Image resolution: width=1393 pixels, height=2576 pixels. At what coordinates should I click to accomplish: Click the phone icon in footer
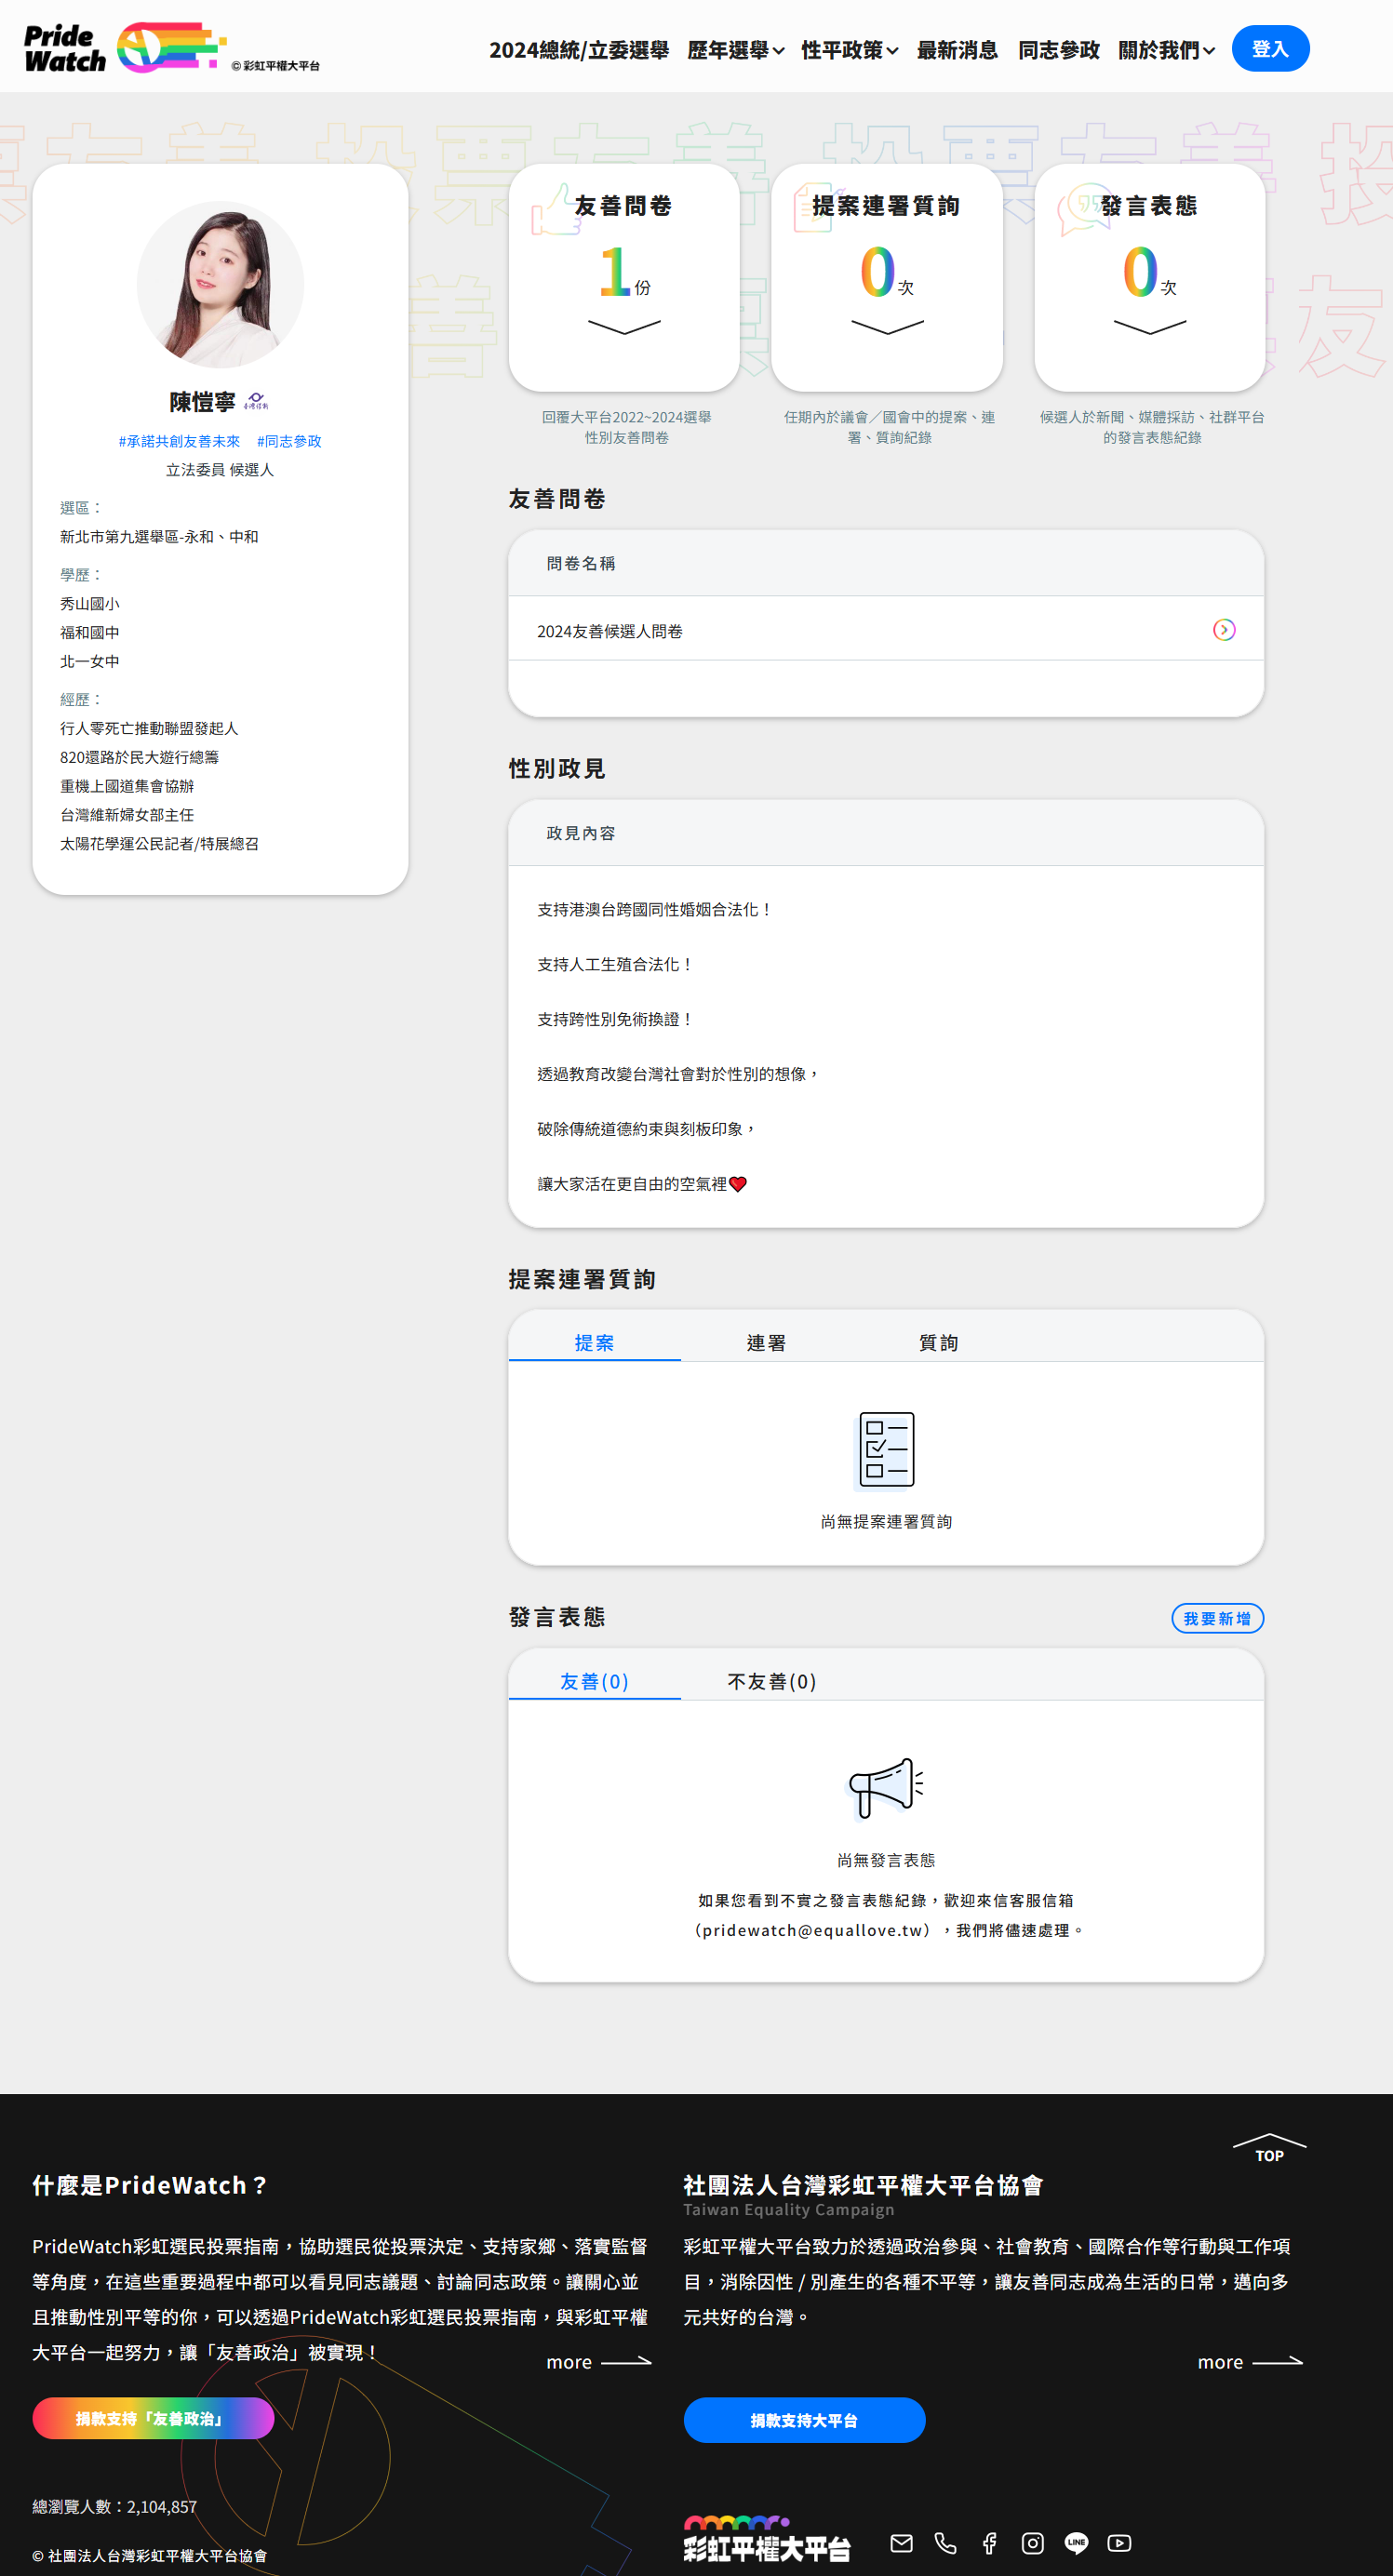click(945, 2543)
